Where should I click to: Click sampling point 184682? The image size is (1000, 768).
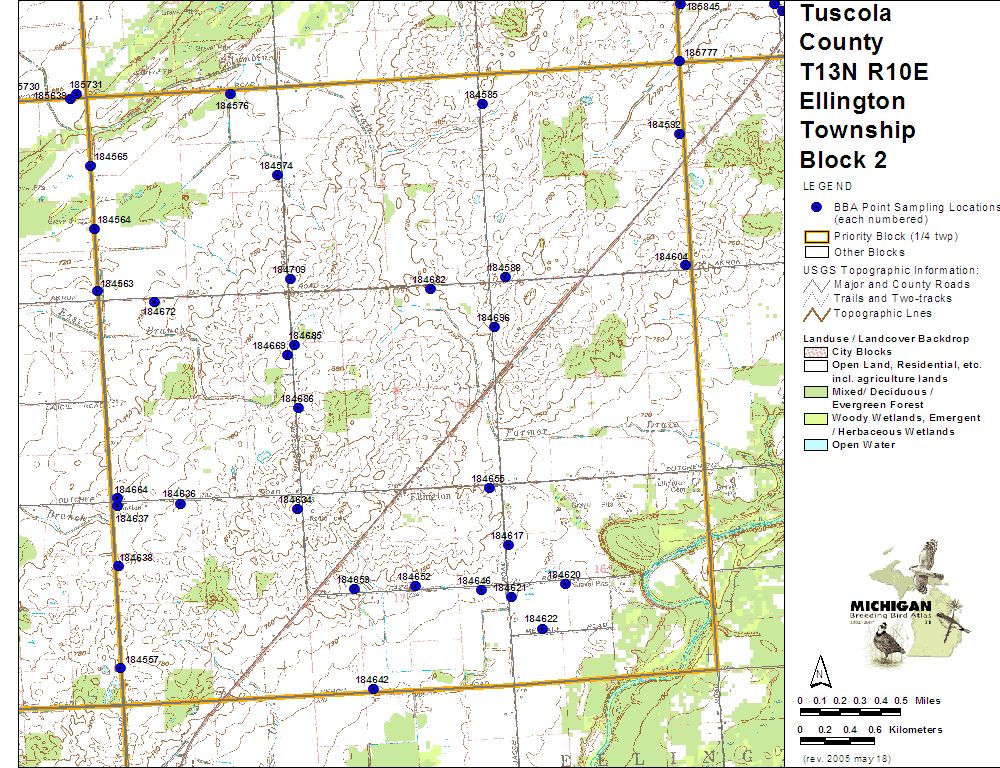[x=430, y=289]
